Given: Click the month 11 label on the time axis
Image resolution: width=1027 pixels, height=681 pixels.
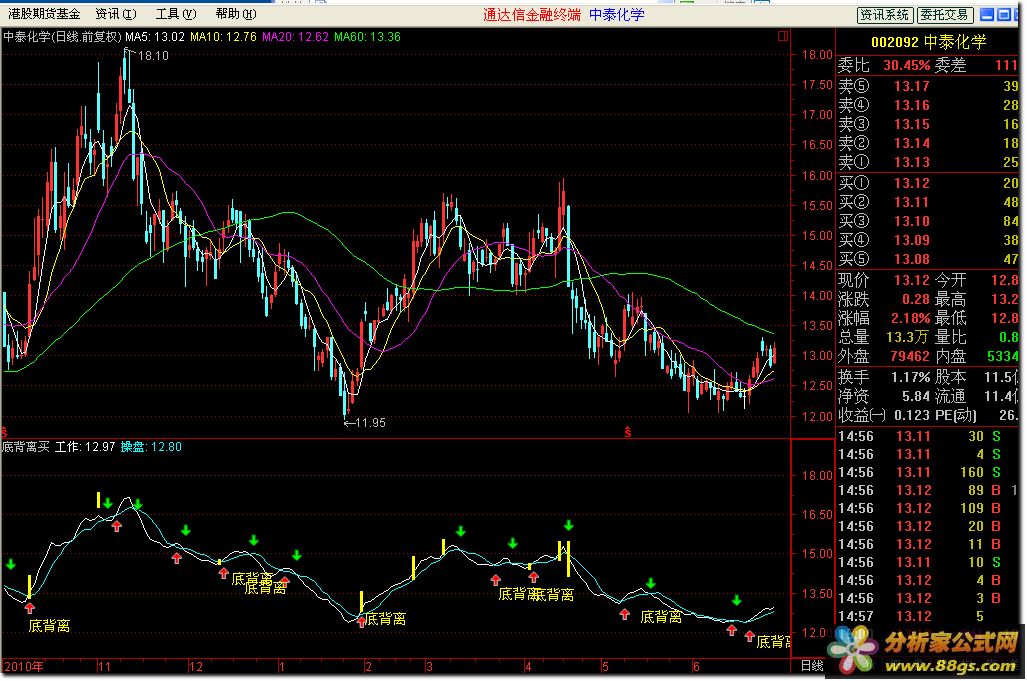Looking at the screenshot, I should coord(104,667).
